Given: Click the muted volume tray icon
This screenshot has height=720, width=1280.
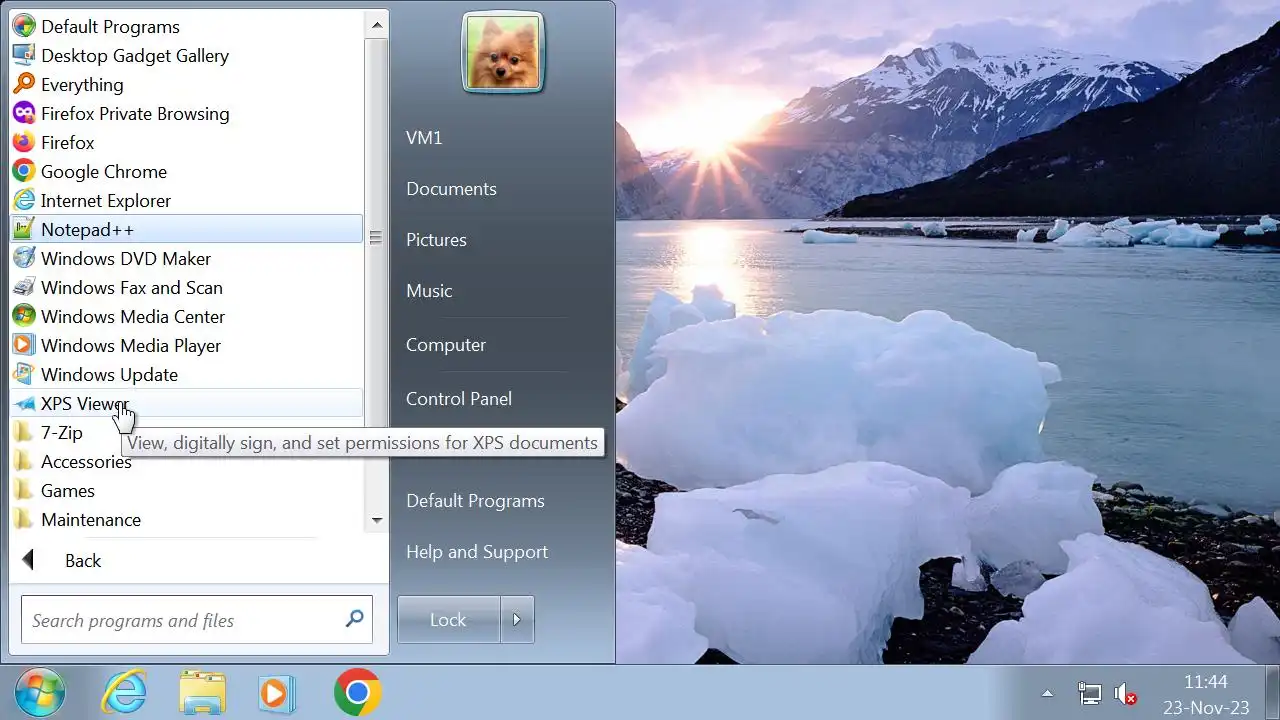Looking at the screenshot, I should point(1125,693).
